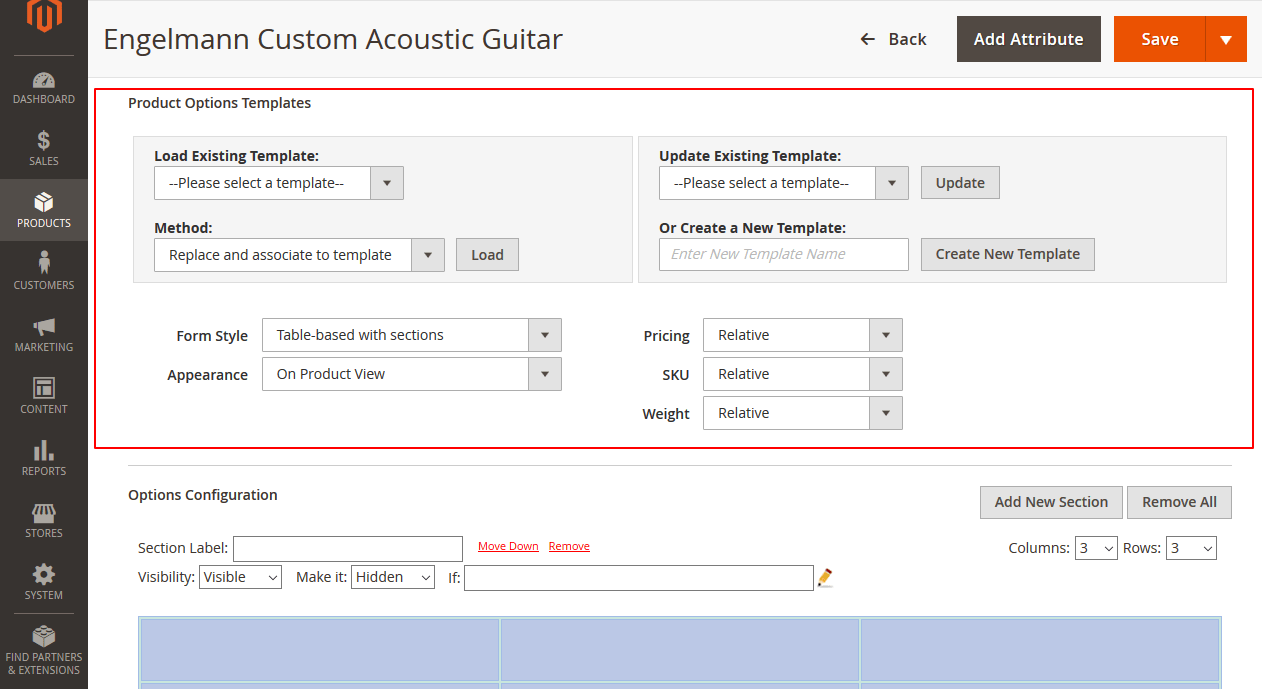
Task: Expand the Save button dropdown arrow
Action: click(1226, 39)
